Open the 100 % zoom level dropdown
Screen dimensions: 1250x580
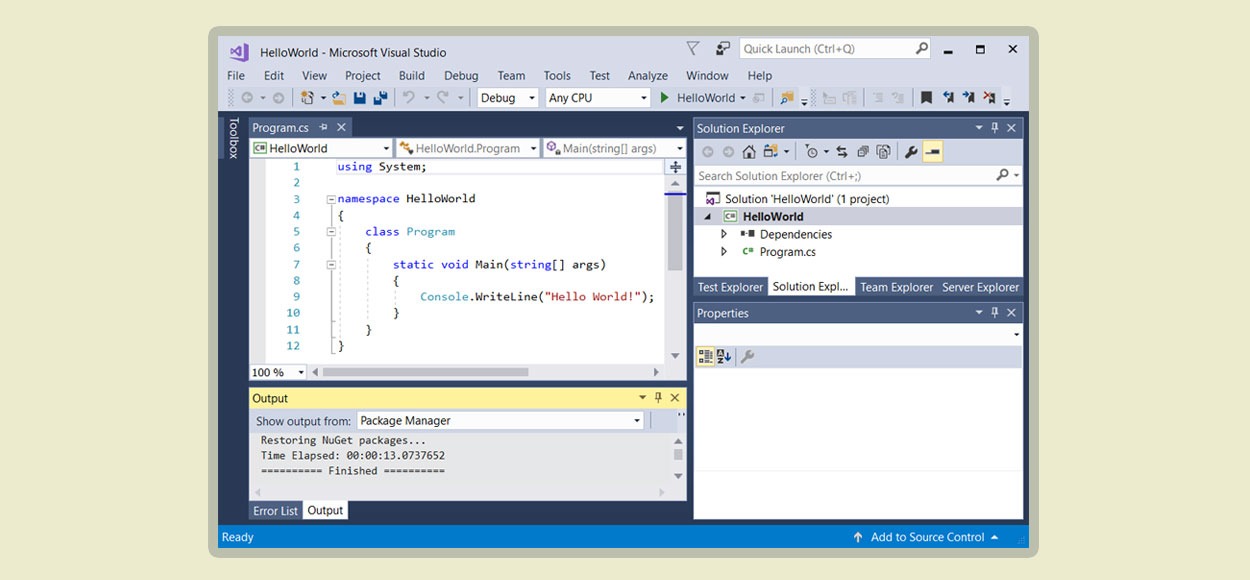[278, 372]
